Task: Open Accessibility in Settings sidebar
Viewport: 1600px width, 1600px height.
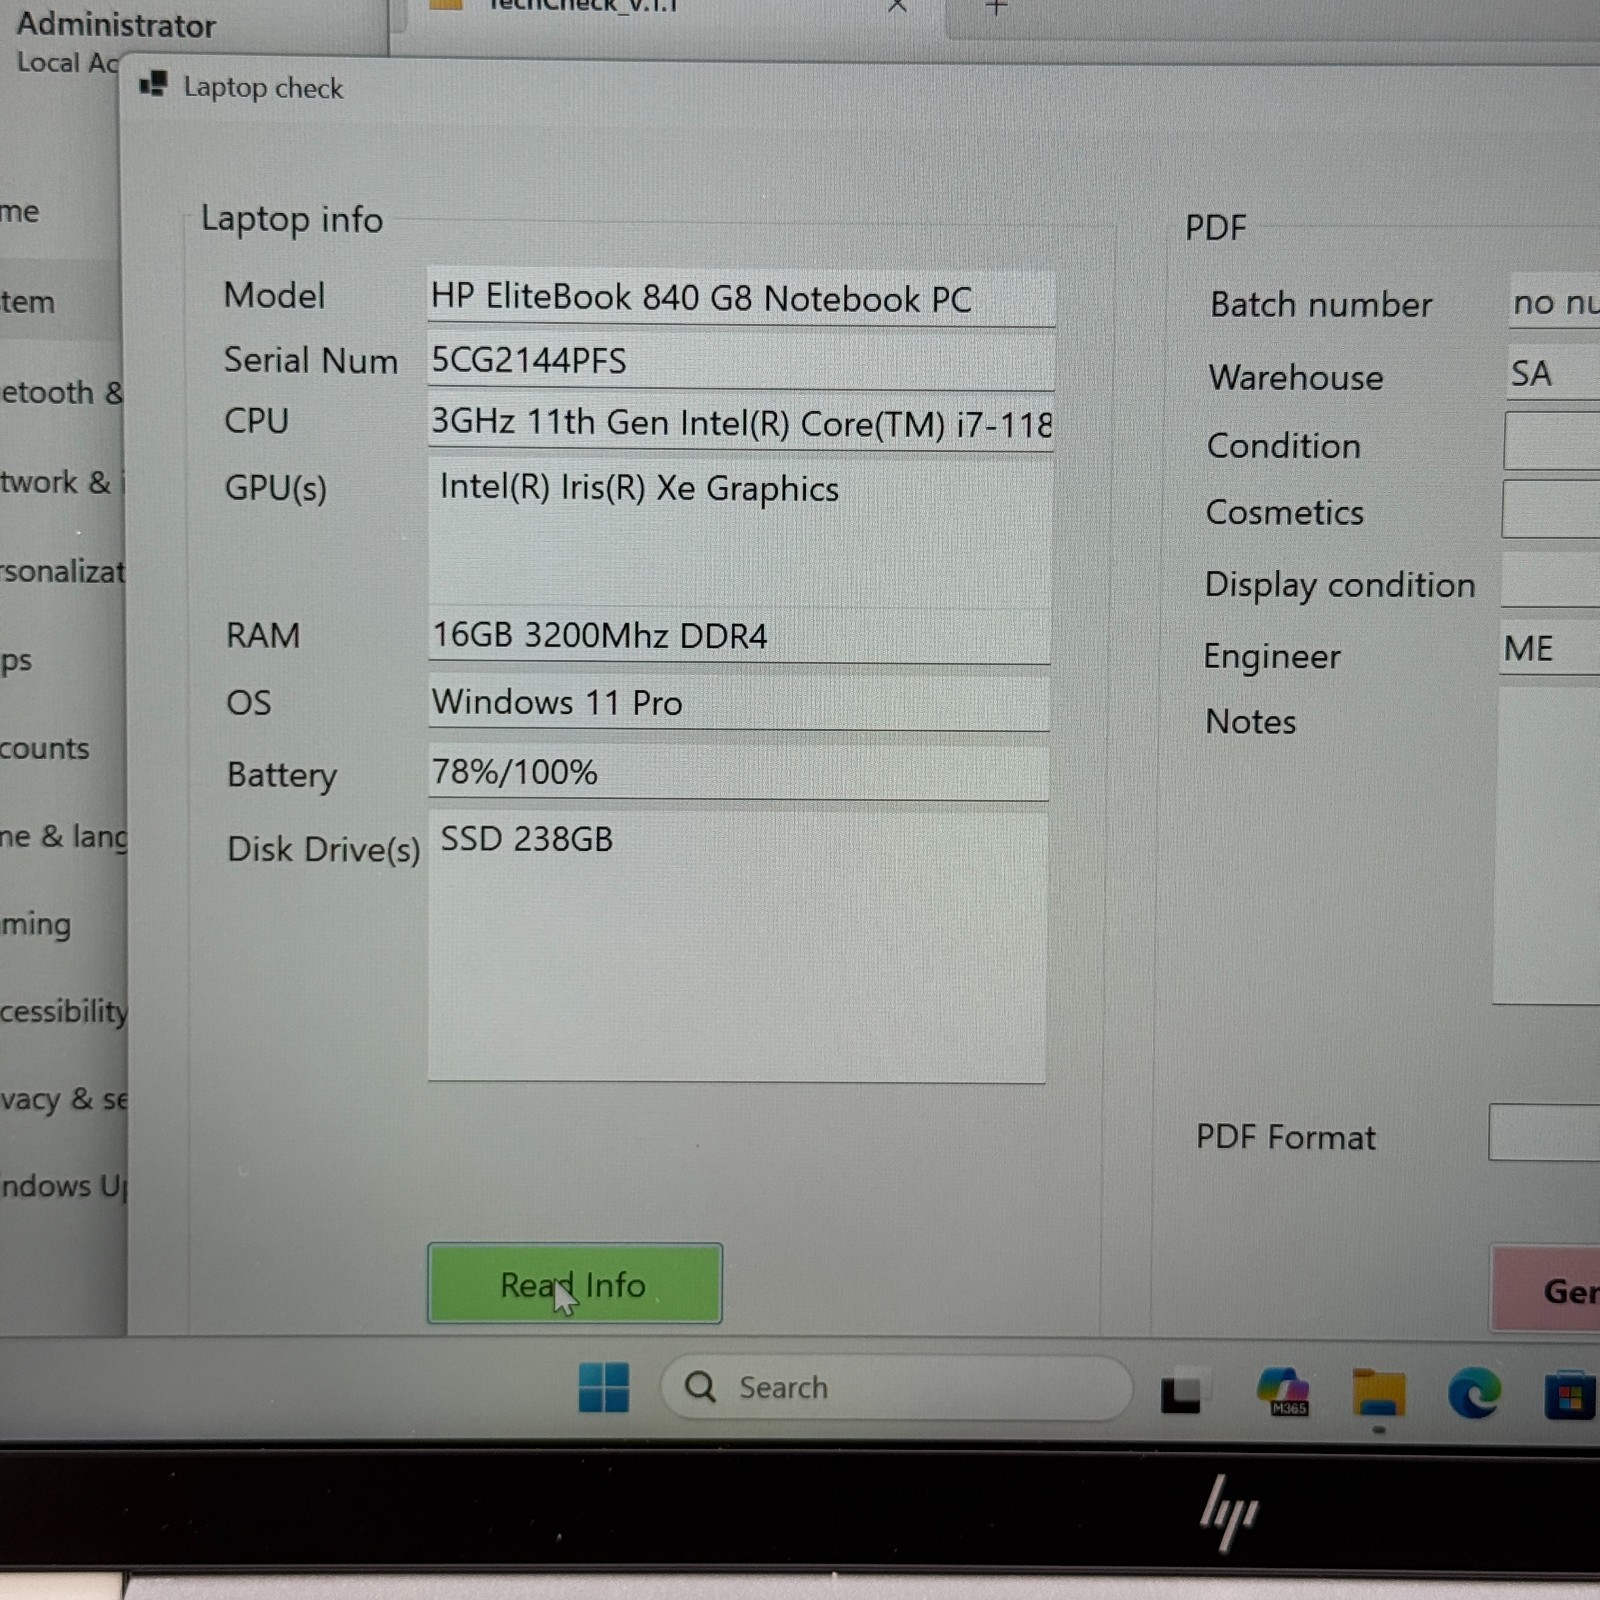Action: (x=62, y=1011)
